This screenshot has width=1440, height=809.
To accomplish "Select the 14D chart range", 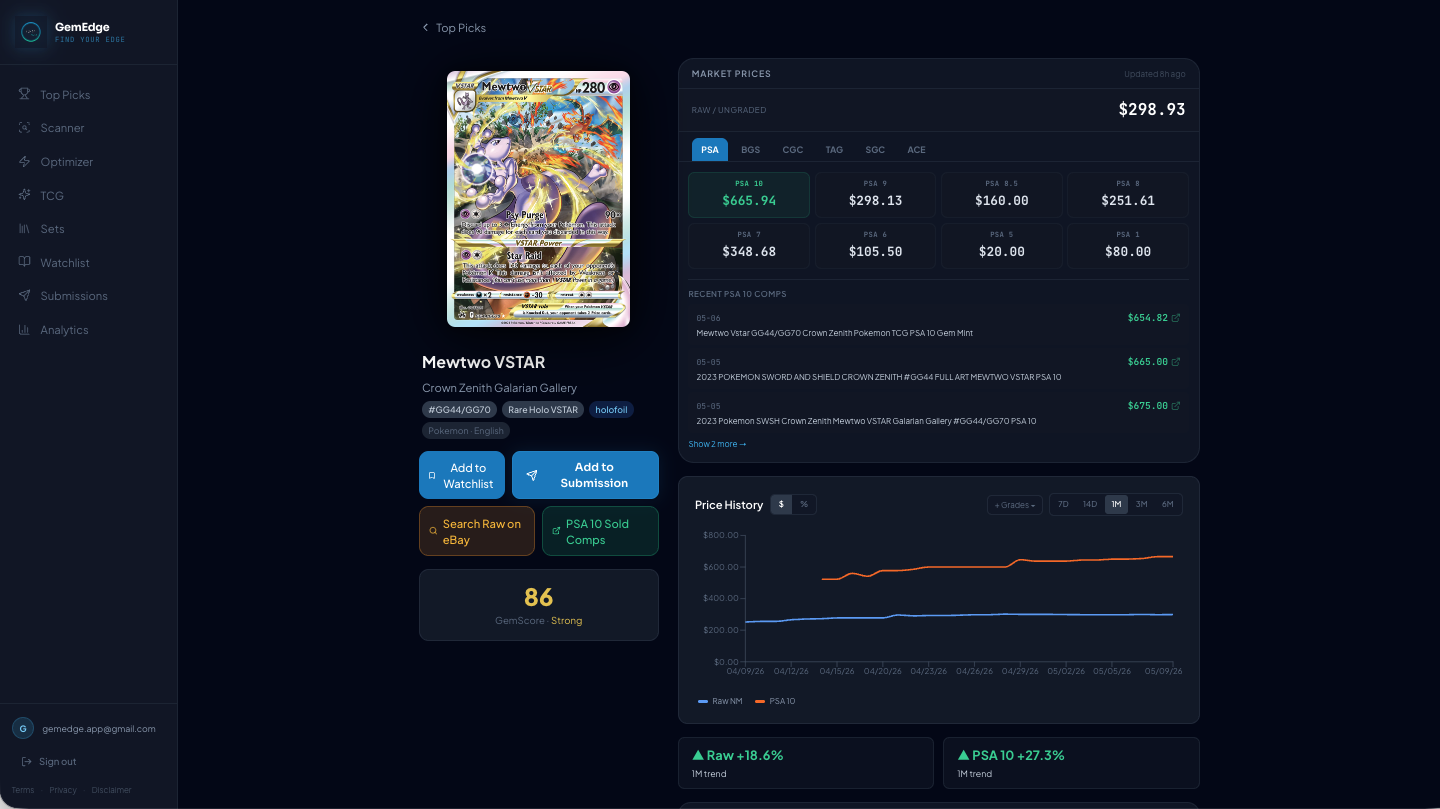I will pos(1090,504).
